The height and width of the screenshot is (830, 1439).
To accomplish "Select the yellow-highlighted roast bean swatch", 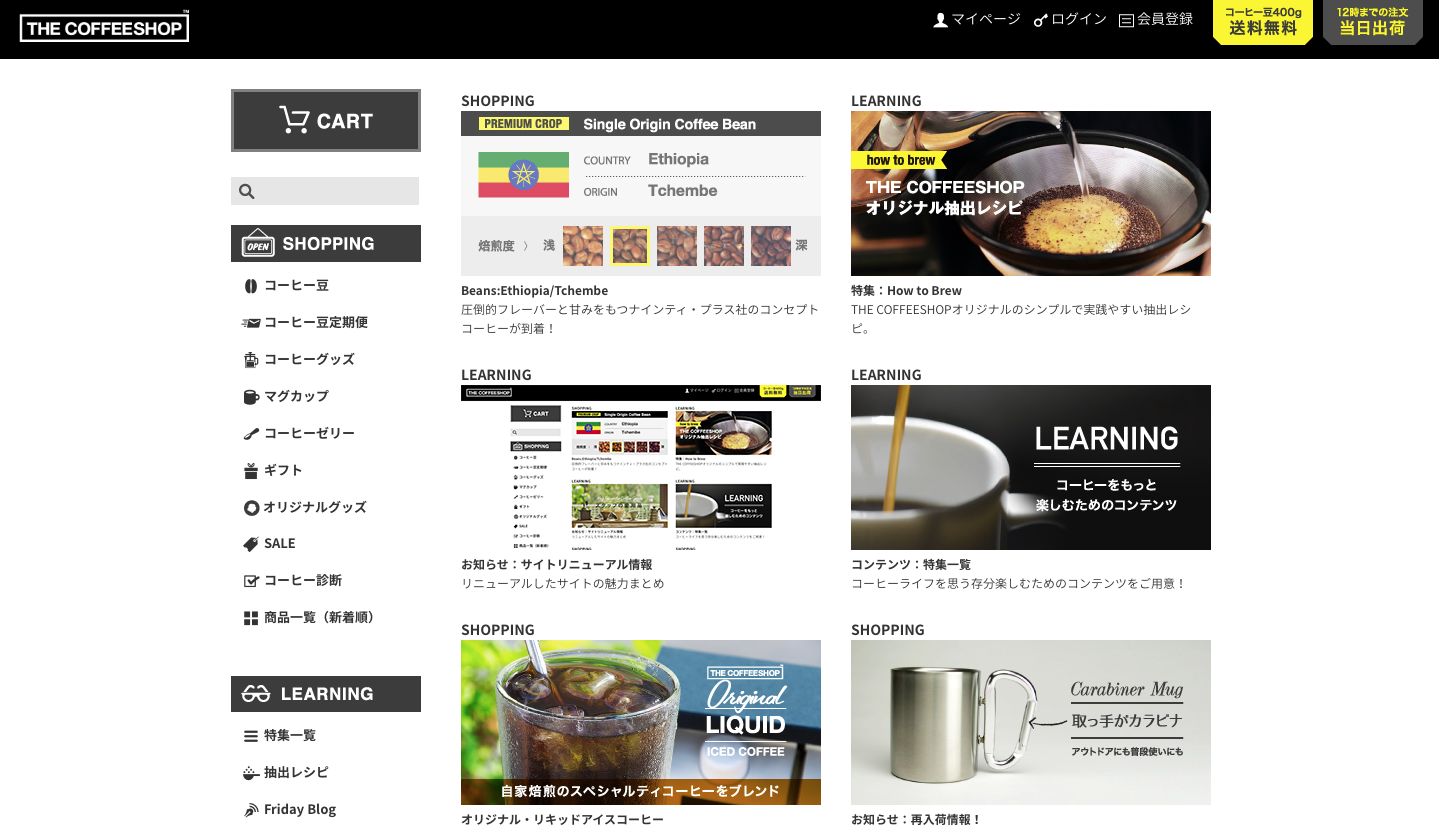I will coord(630,246).
